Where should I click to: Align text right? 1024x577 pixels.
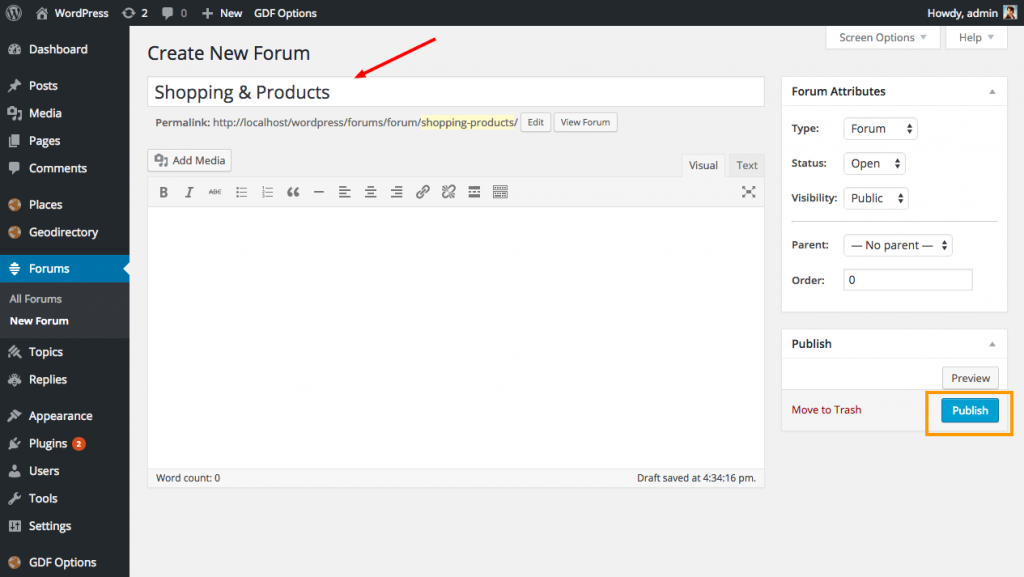coord(396,192)
